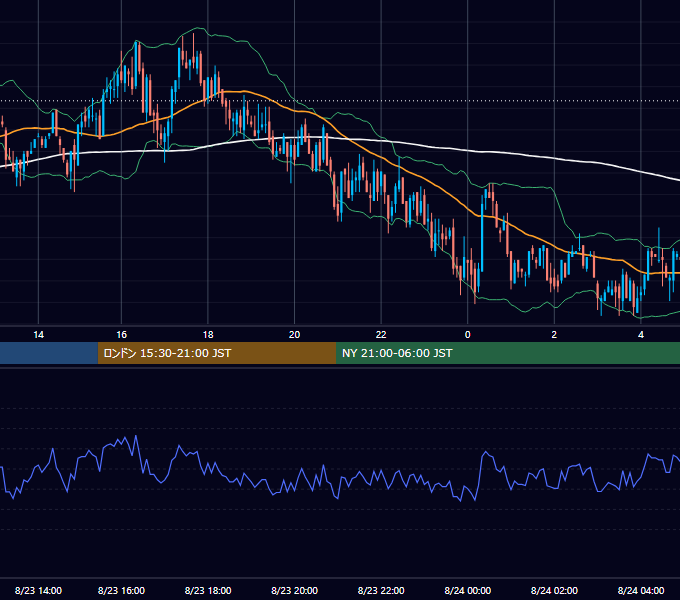The image size is (680, 600).
Task: Click the 8/23 14:00 date label
Action: [38, 590]
